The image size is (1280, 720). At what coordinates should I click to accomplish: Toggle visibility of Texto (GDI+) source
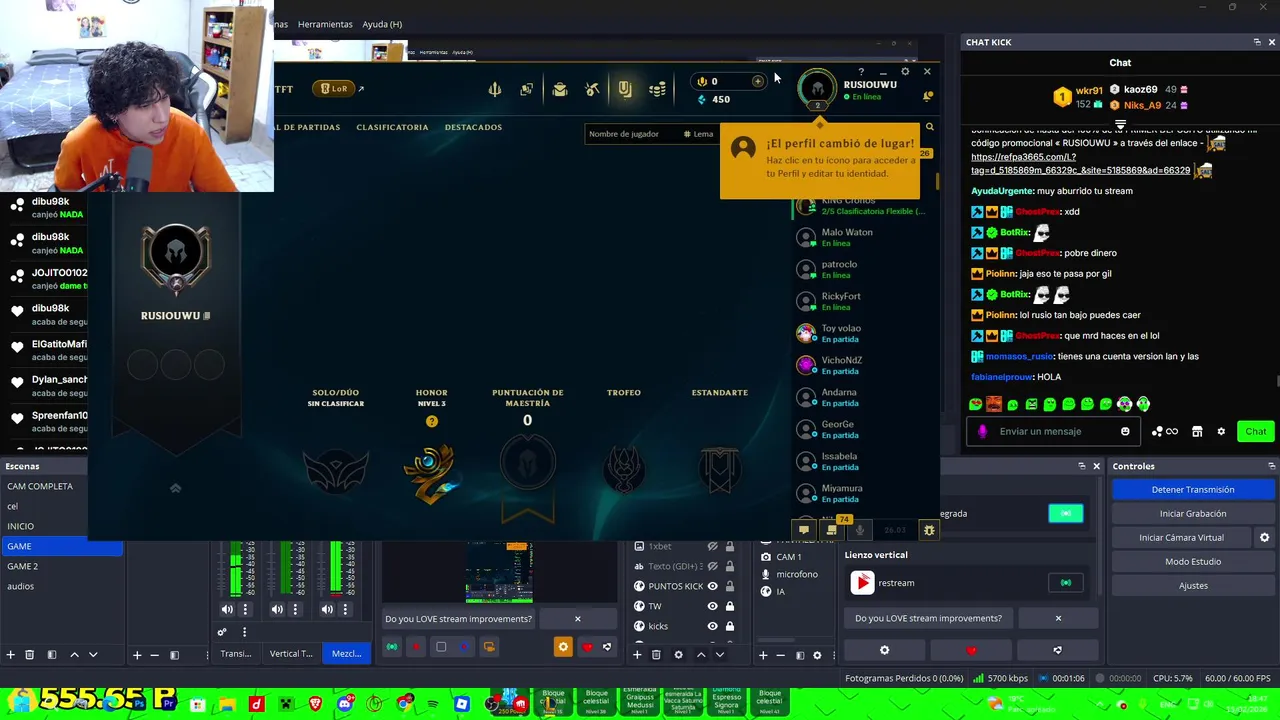point(713,566)
